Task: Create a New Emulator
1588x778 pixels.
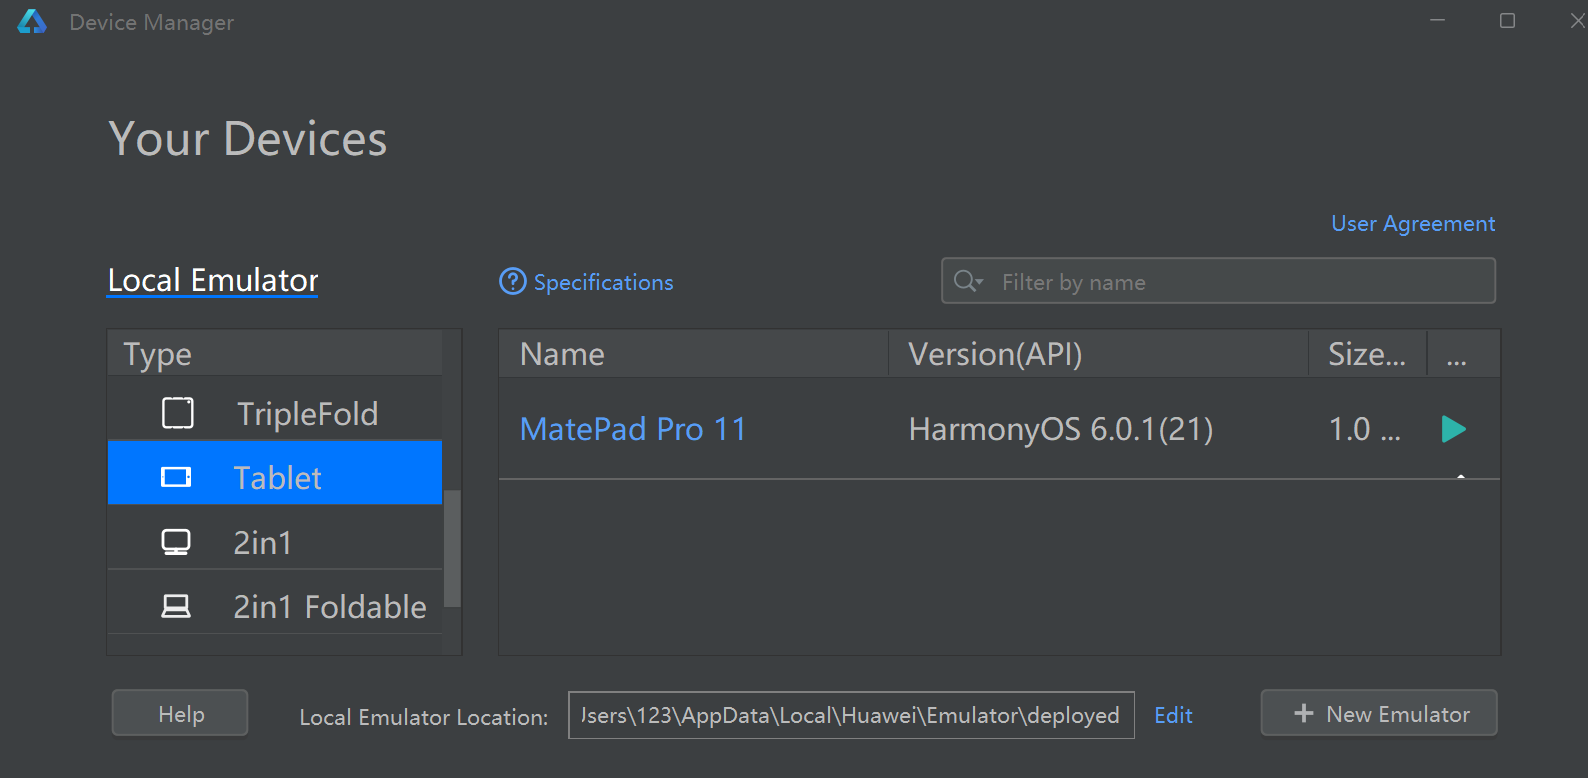Action: pyautogui.click(x=1379, y=713)
